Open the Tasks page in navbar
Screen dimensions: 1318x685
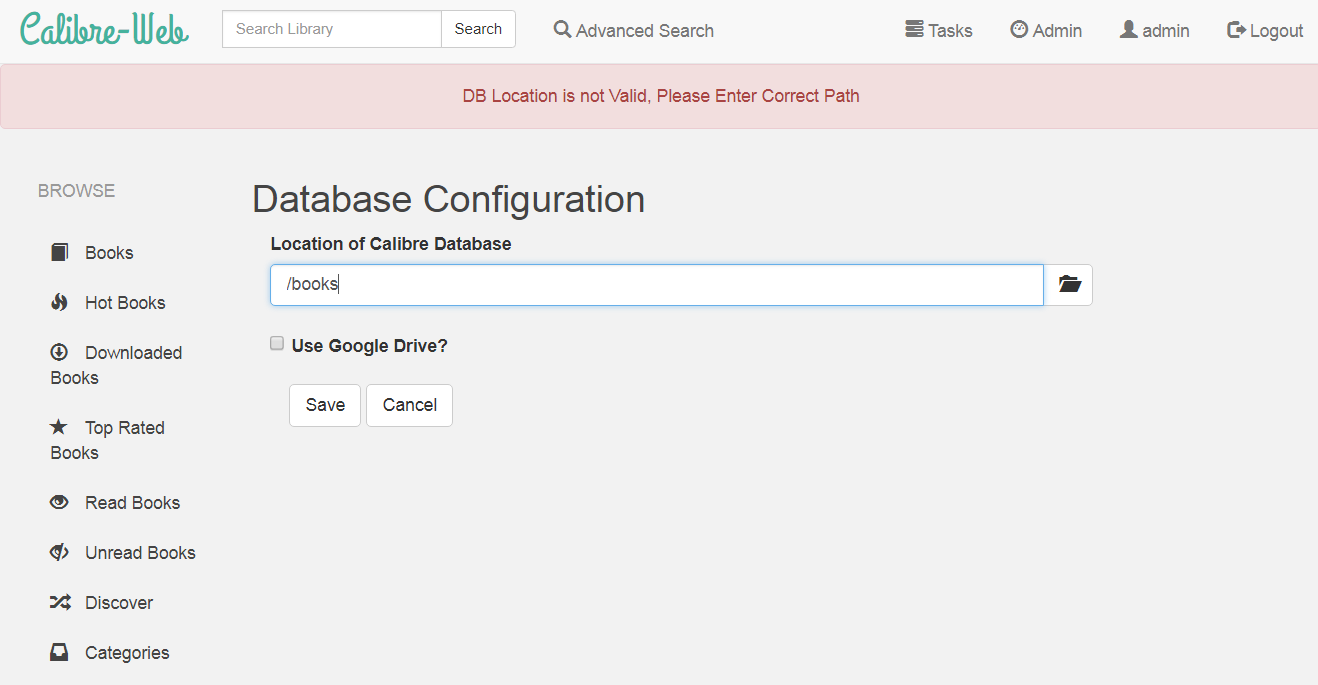(938, 30)
